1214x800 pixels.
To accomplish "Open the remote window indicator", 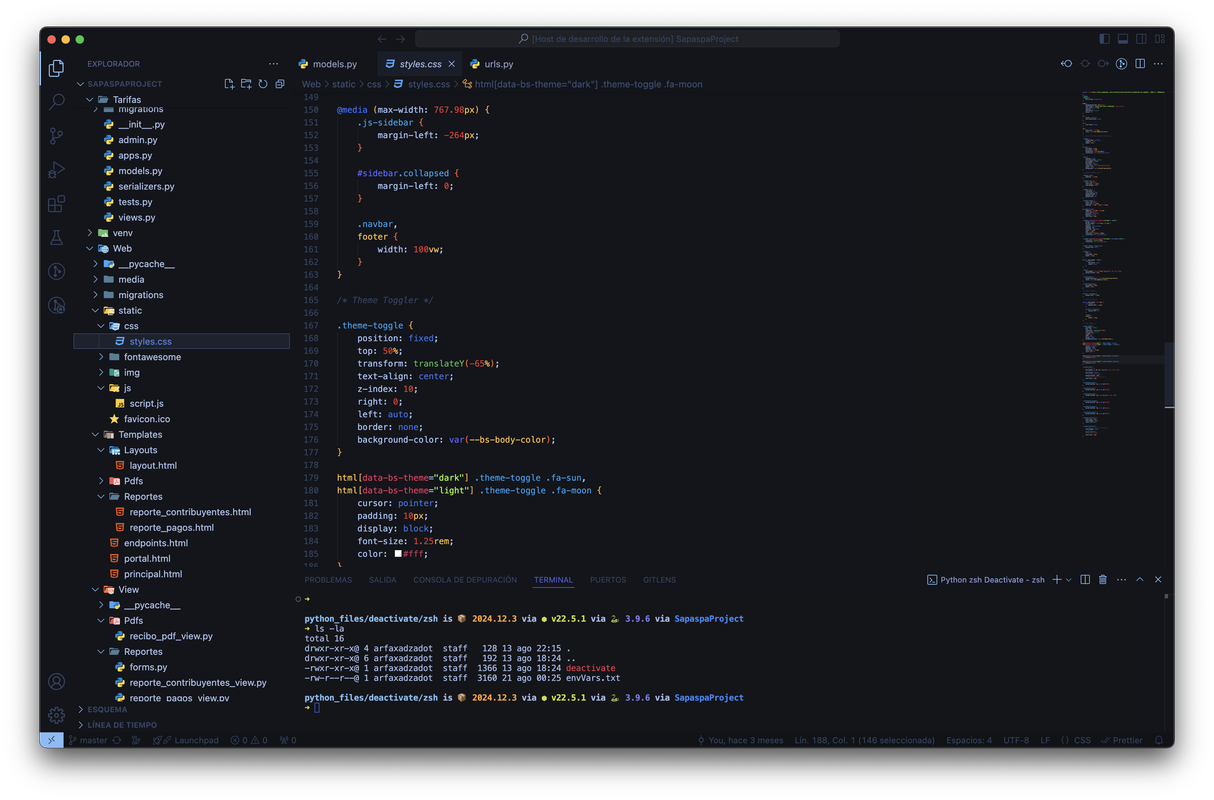I will tap(51, 741).
